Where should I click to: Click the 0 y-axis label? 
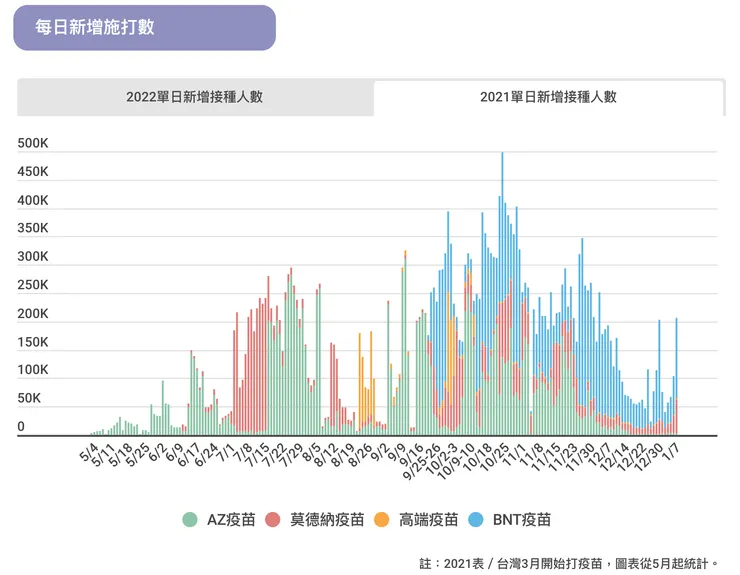21,426
